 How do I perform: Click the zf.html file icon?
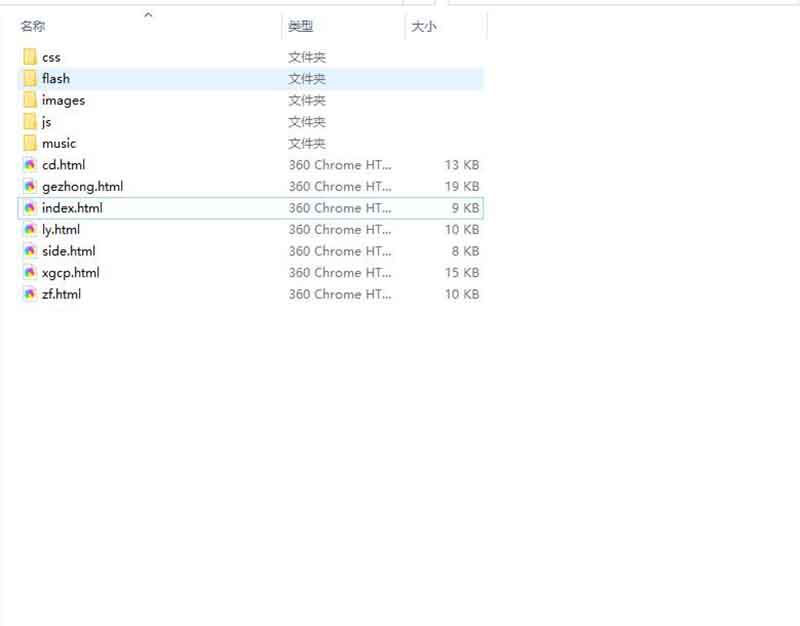pyautogui.click(x=30, y=294)
